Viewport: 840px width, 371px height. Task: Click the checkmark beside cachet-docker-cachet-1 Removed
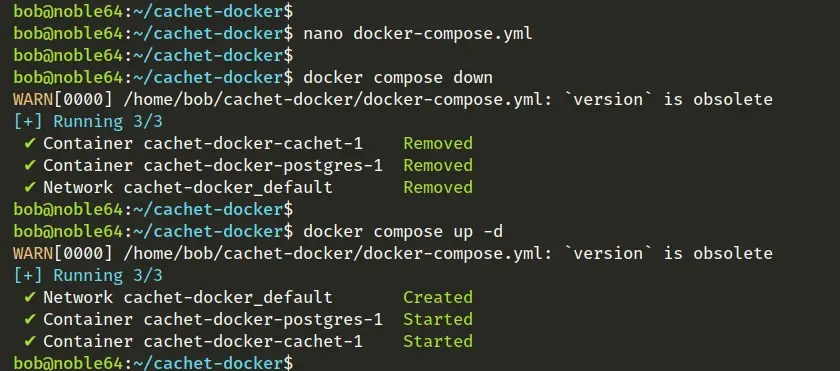pyautogui.click(x=30, y=143)
